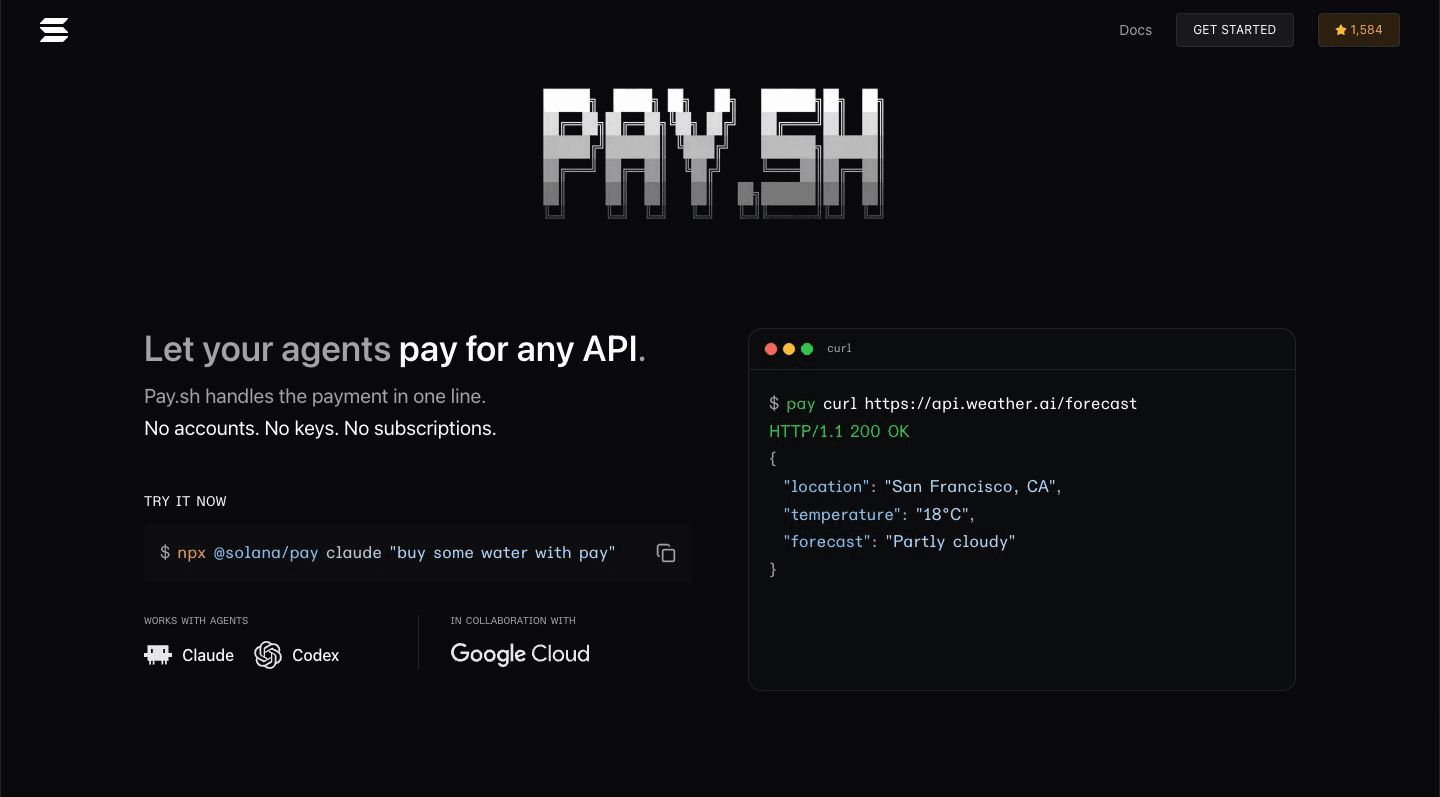Screen dimensions: 1440x797
Task: Click the TRY IT NOW label
Action: 185,501
